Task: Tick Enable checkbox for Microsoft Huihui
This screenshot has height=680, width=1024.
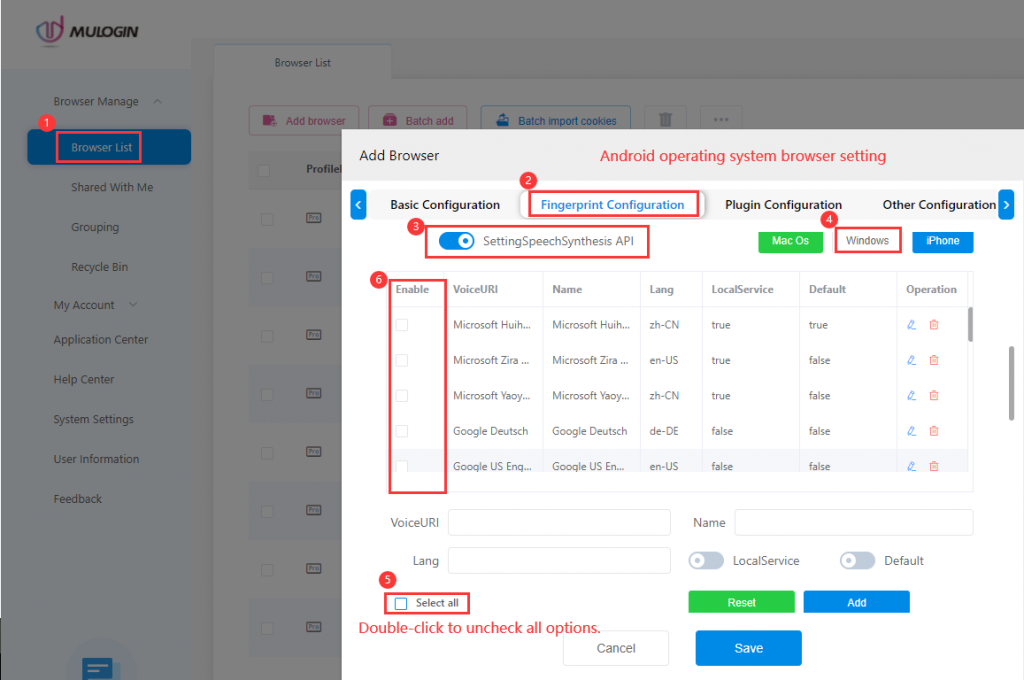Action: (402, 325)
